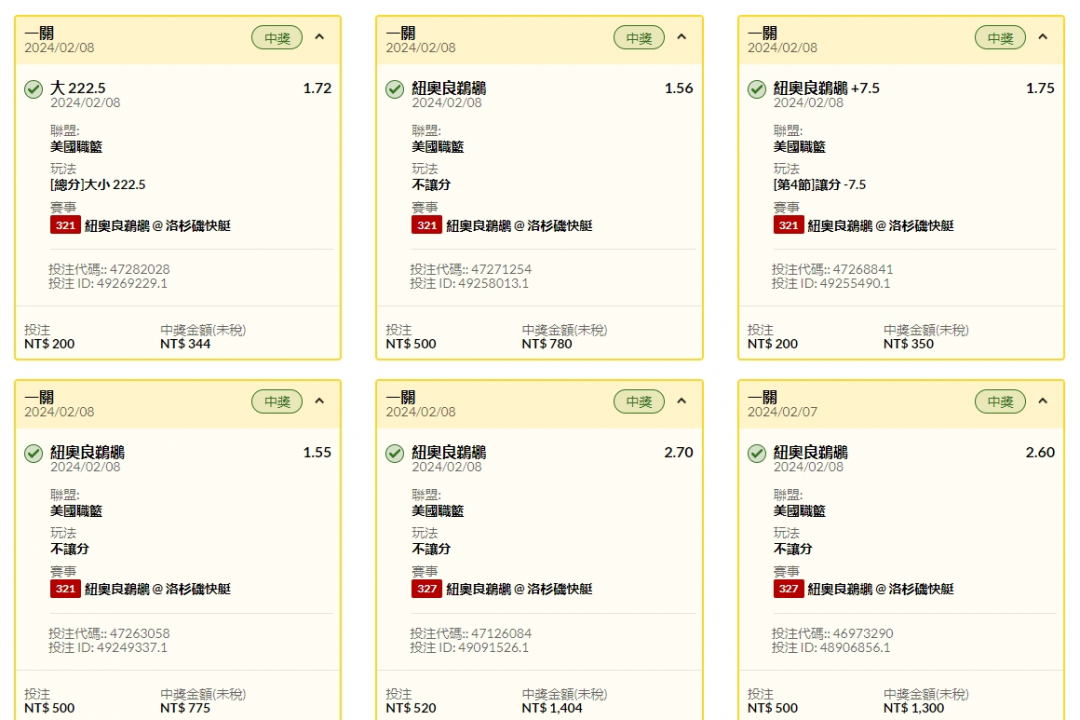Viewport: 1080px width, 720px height.
Task: Click stake NT$ 200 on the 大 222.5 card
Action: coord(50,344)
